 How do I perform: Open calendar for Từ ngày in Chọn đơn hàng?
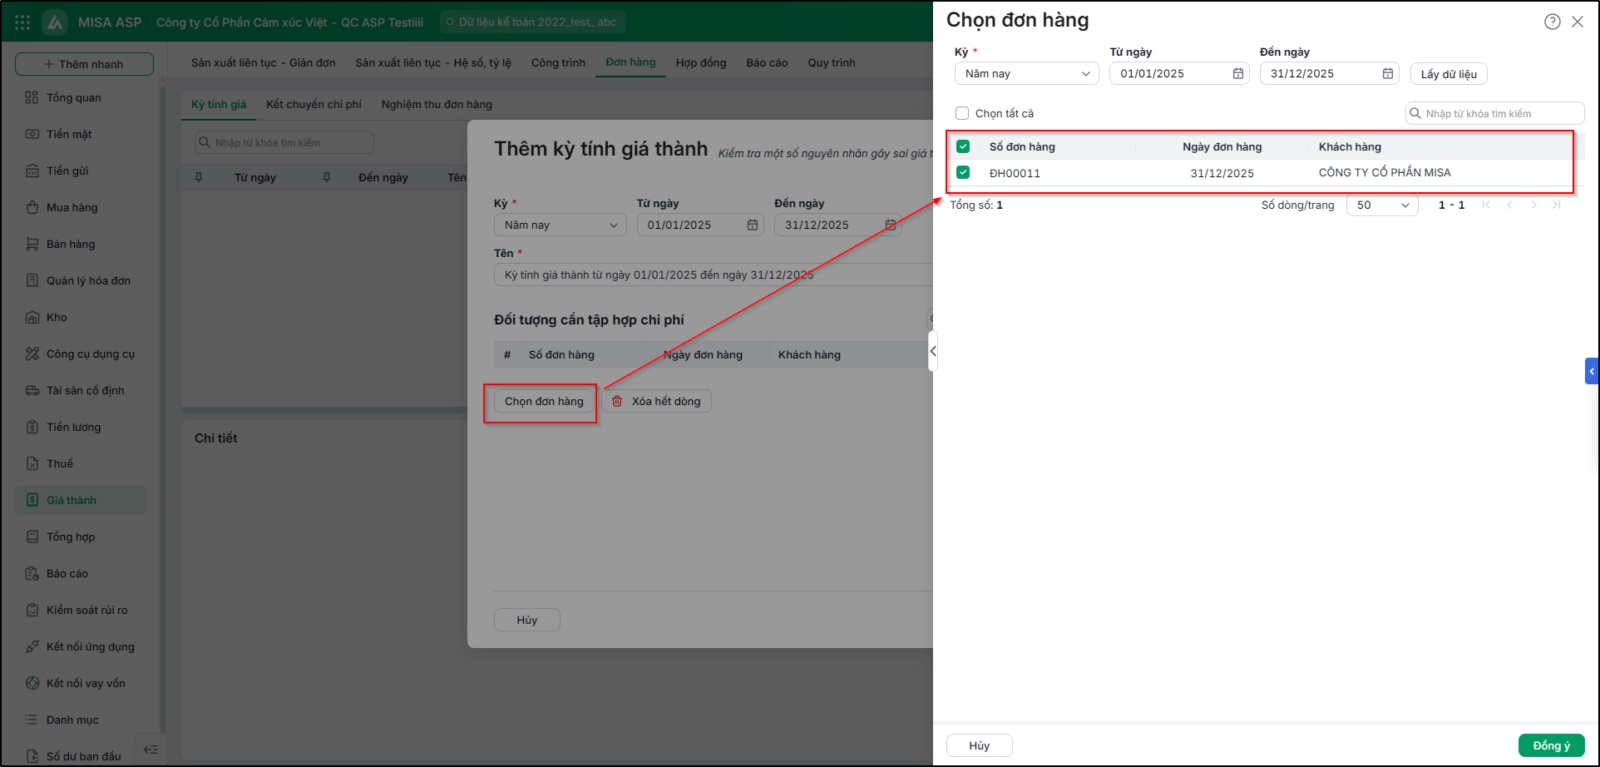click(x=1238, y=74)
